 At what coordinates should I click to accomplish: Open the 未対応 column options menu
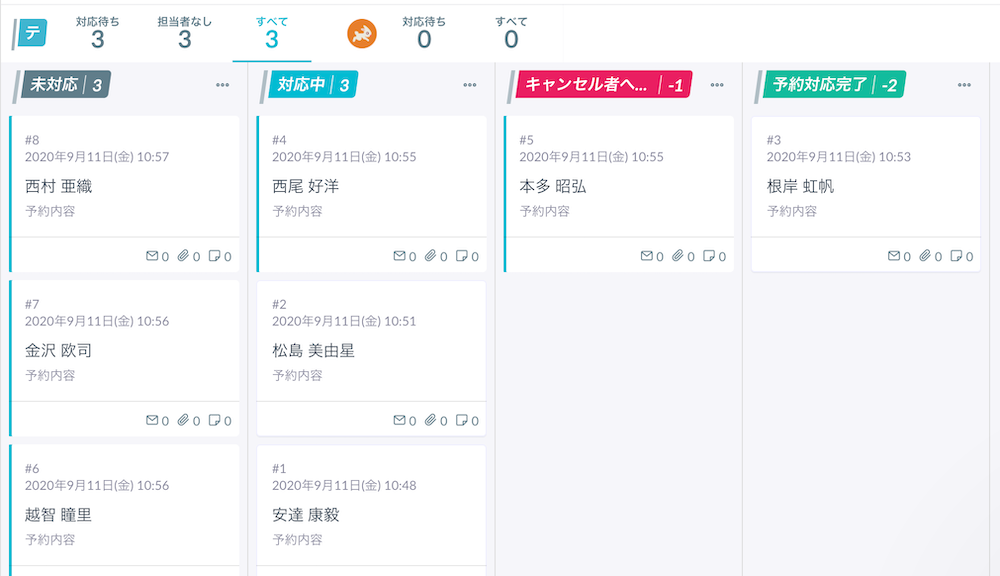(222, 85)
